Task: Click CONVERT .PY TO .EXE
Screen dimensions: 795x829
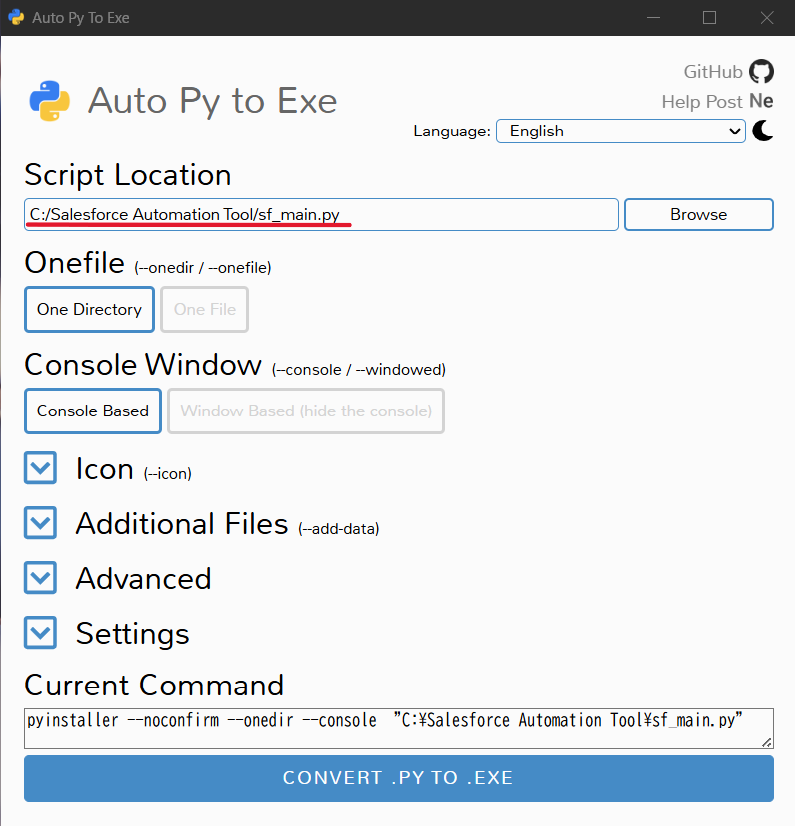Action: point(398,778)
